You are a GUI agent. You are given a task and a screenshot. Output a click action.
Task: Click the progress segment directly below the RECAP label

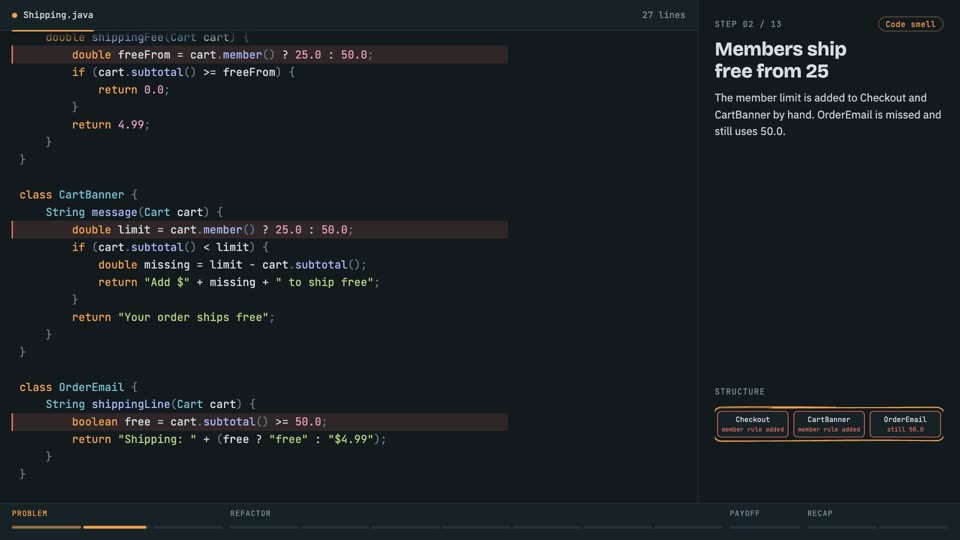[841, 527]
